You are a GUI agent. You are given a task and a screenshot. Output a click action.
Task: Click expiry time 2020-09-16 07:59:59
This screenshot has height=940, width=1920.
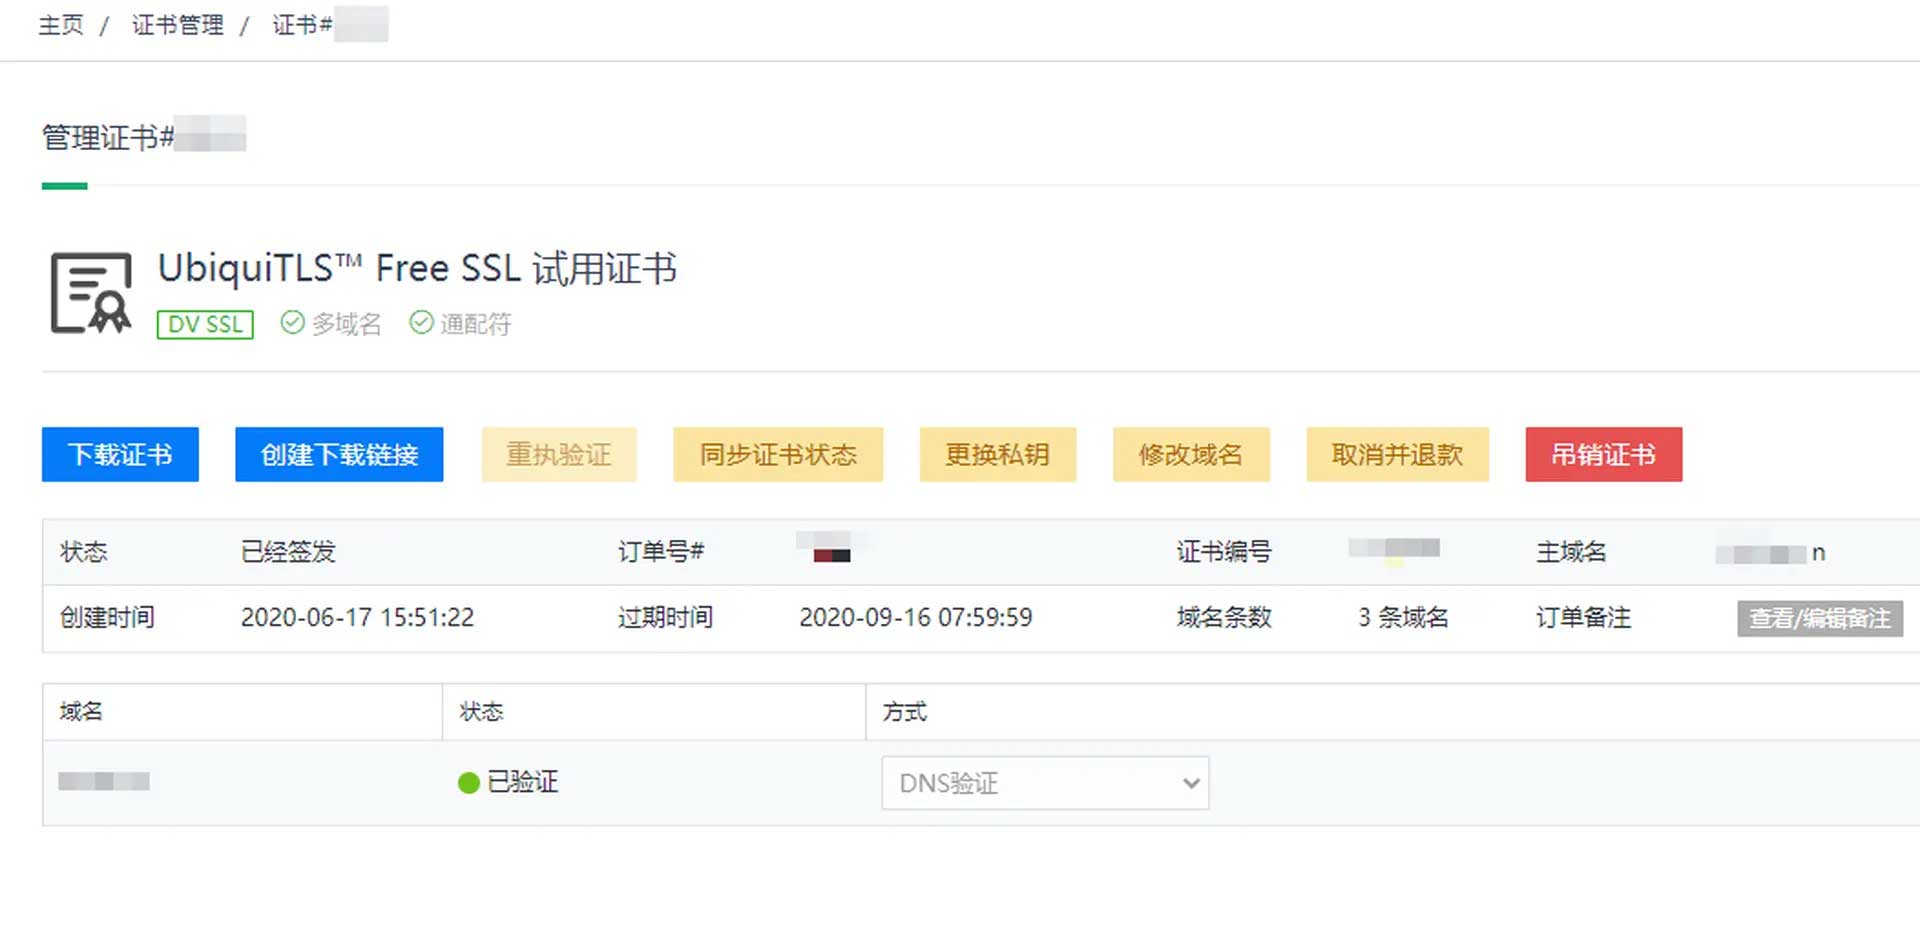915,618
